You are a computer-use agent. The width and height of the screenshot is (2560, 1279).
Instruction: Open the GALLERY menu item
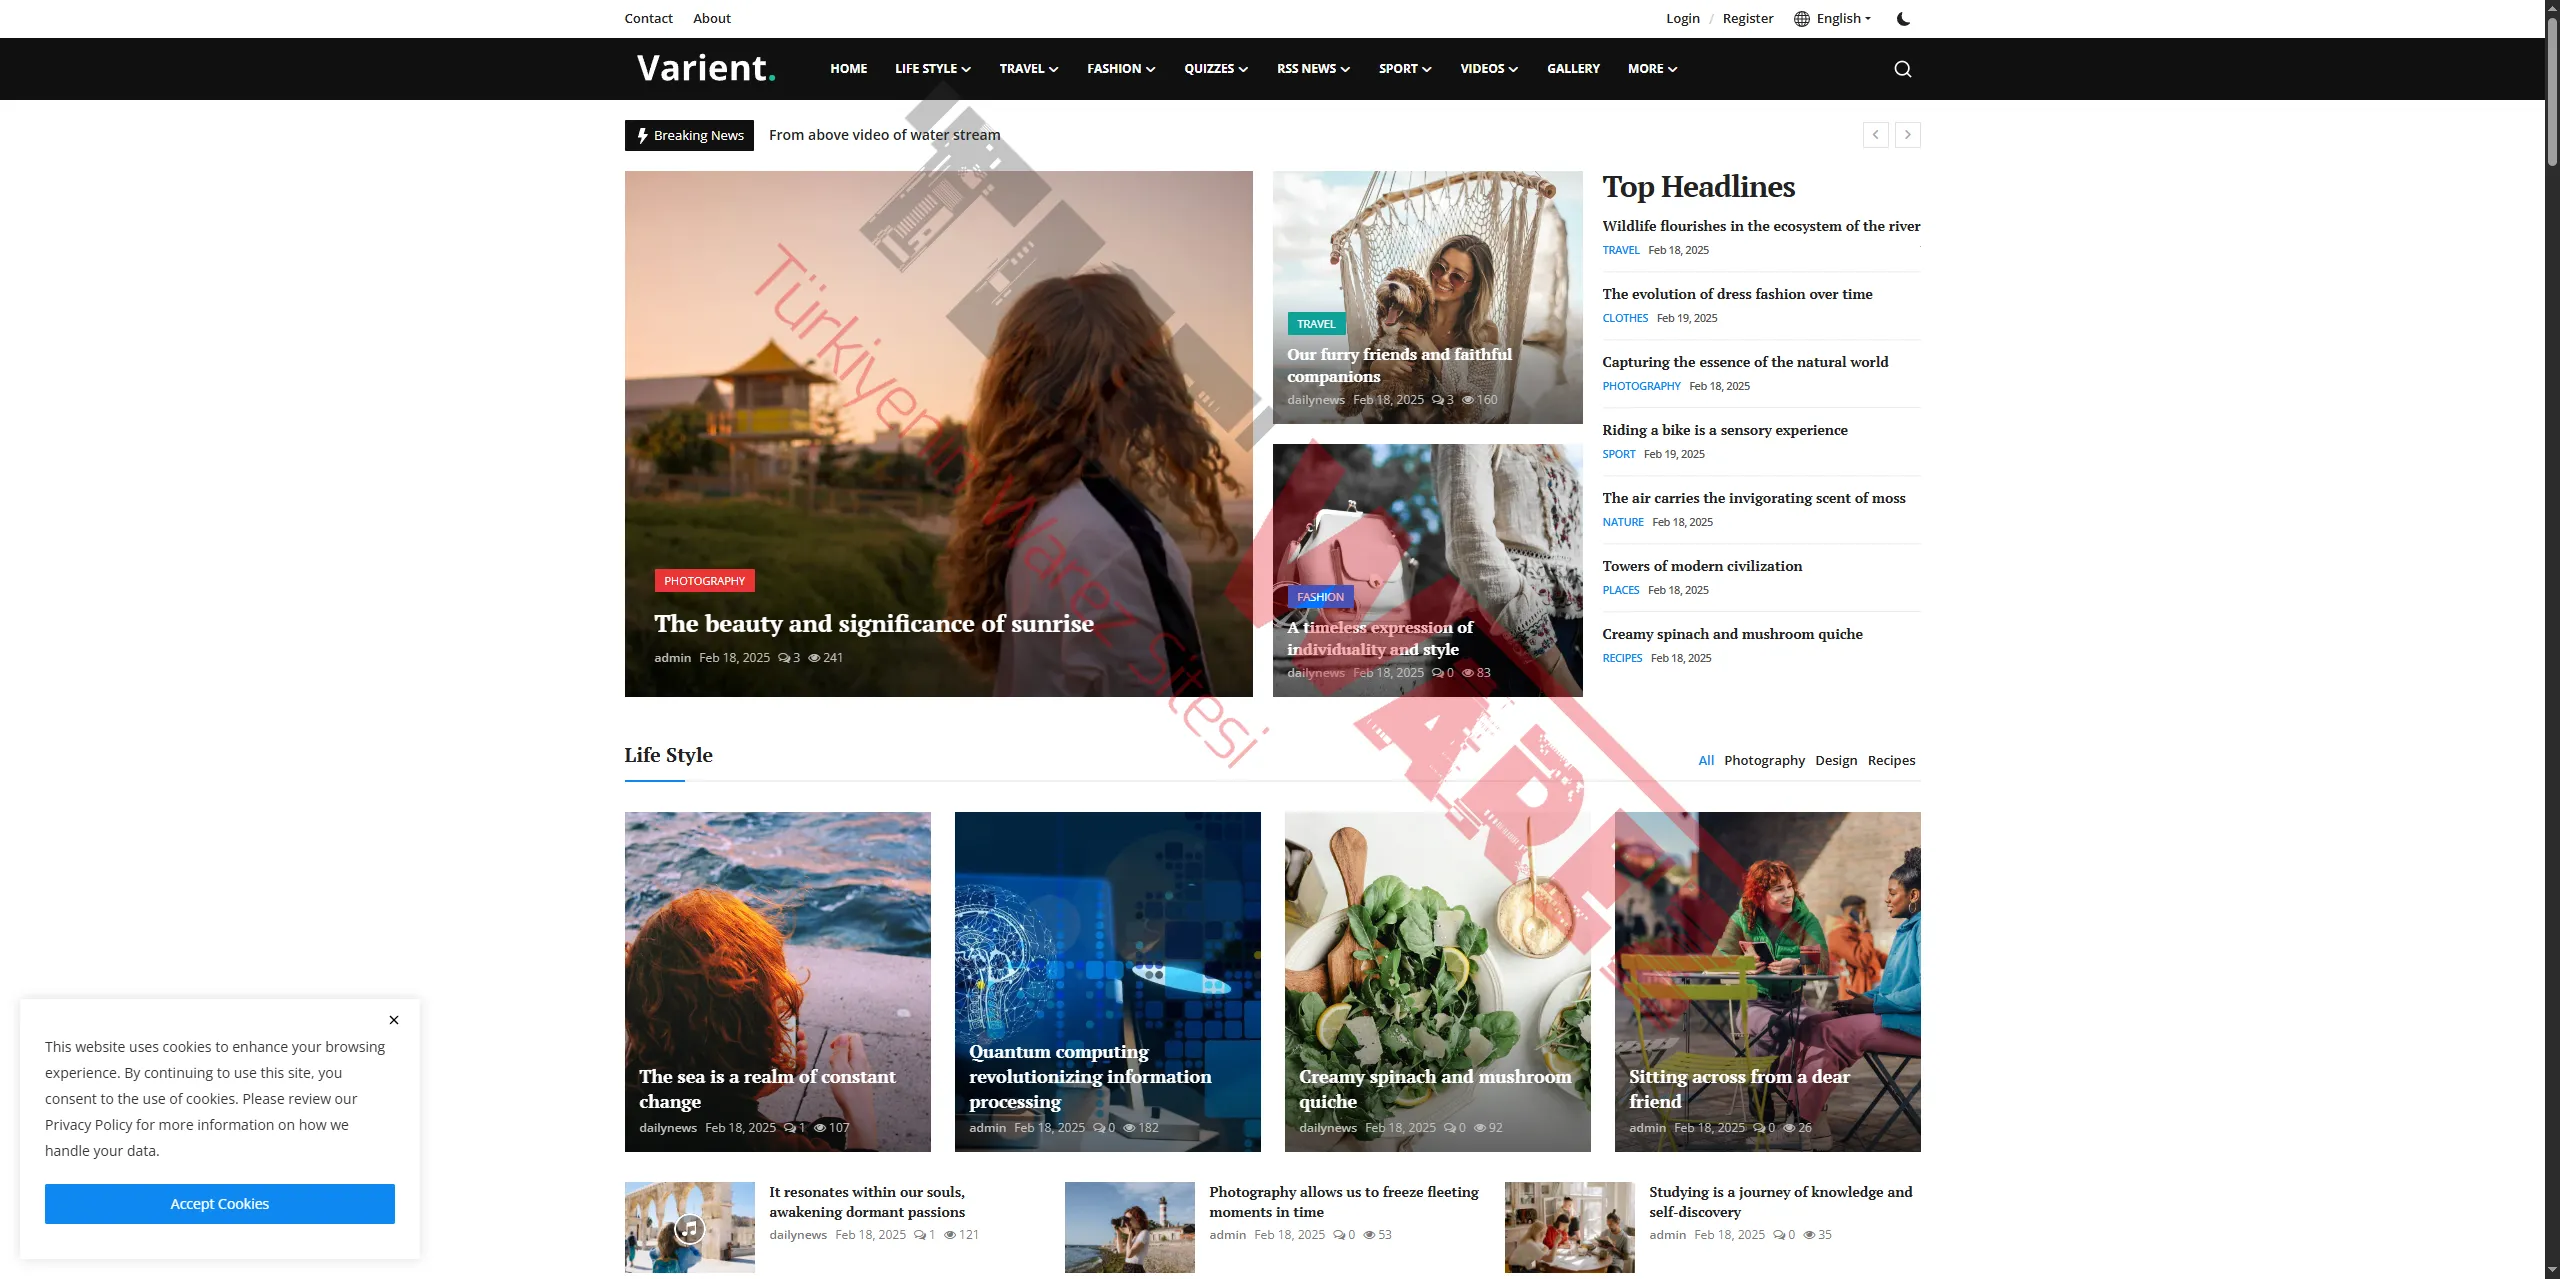click(1572, 68)
